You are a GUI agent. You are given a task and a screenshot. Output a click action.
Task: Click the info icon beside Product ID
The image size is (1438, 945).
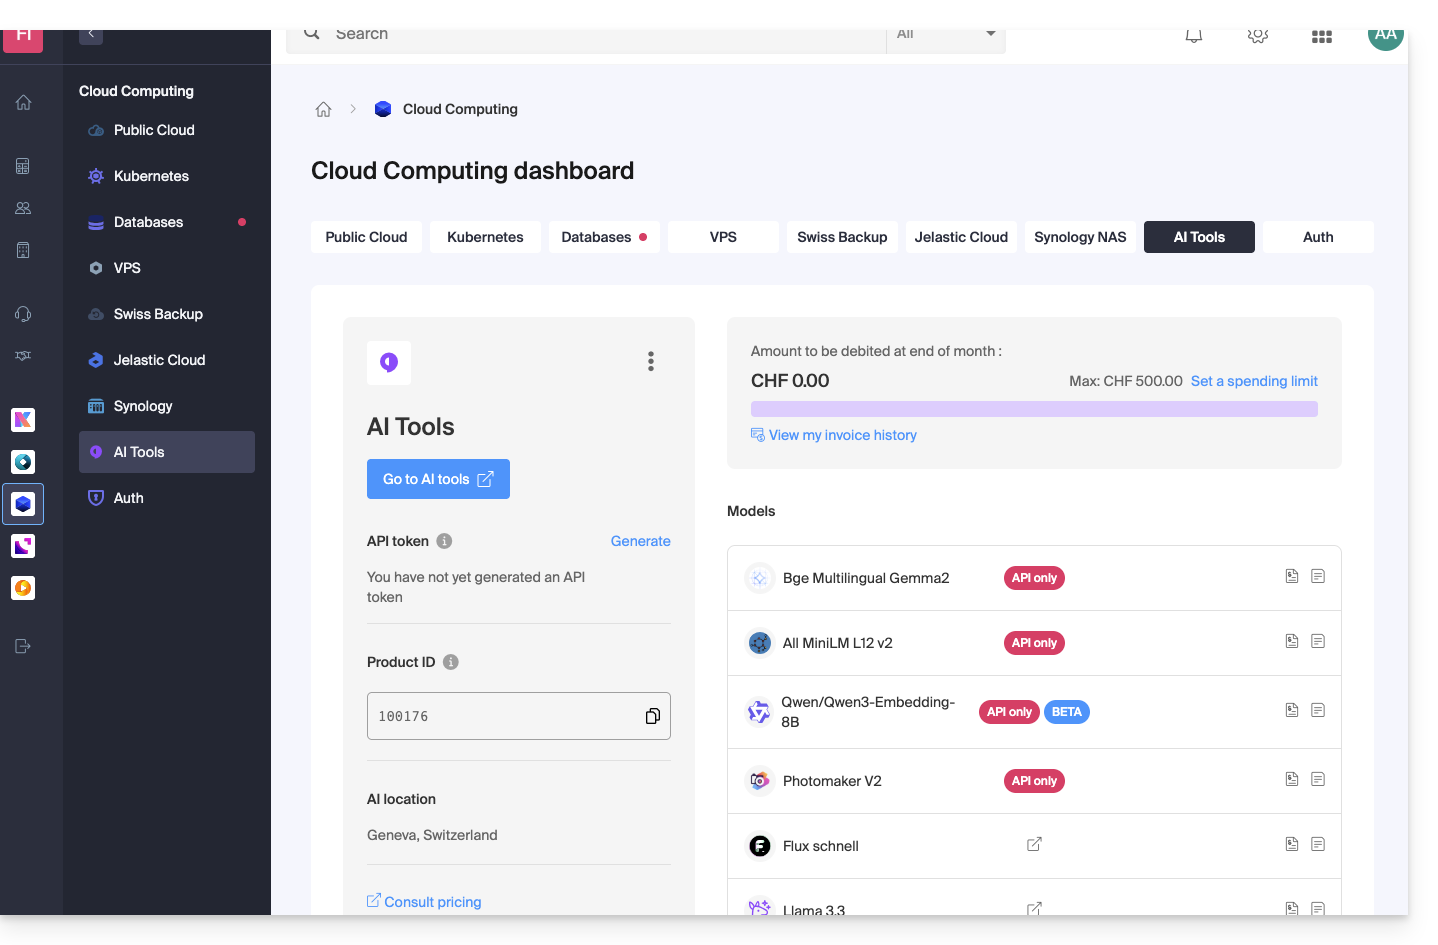(451, 662)
